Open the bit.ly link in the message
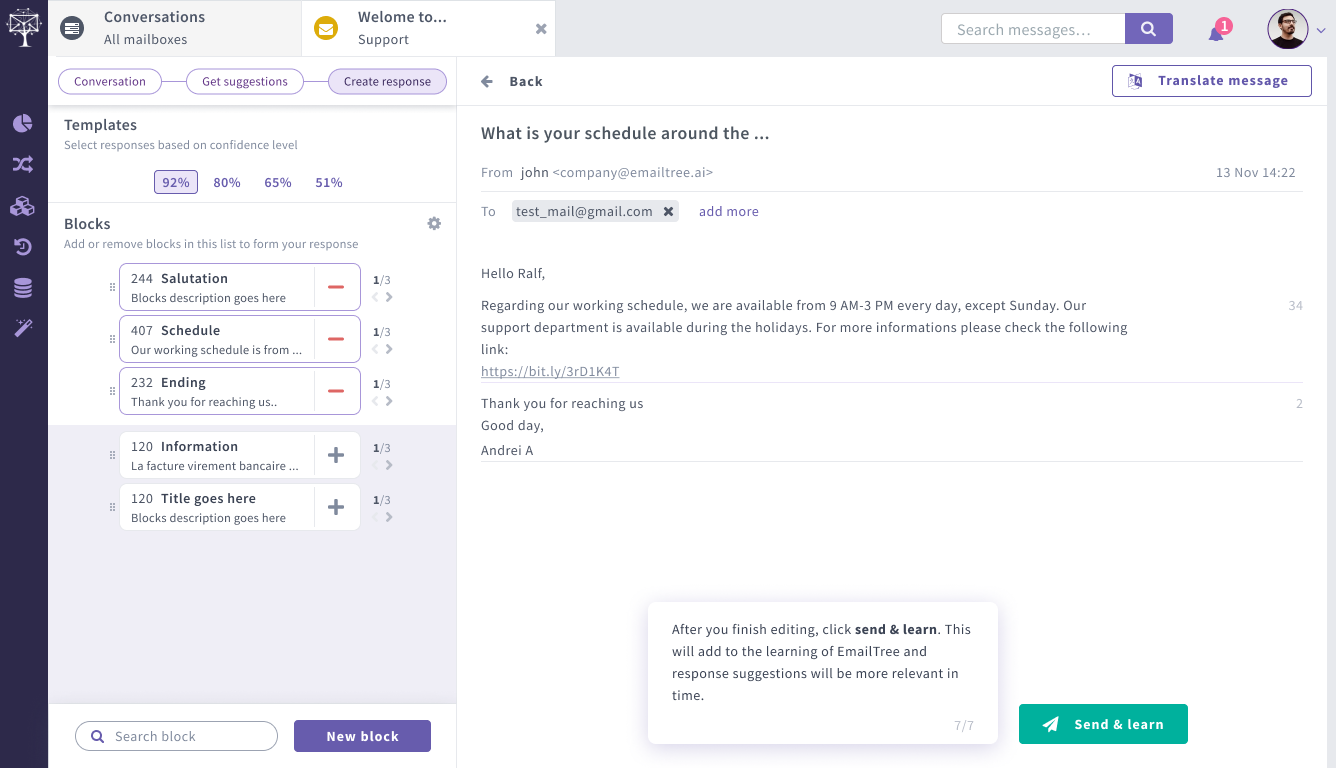Viewport: 1336px width, 768px height. (x=550, y=371)
